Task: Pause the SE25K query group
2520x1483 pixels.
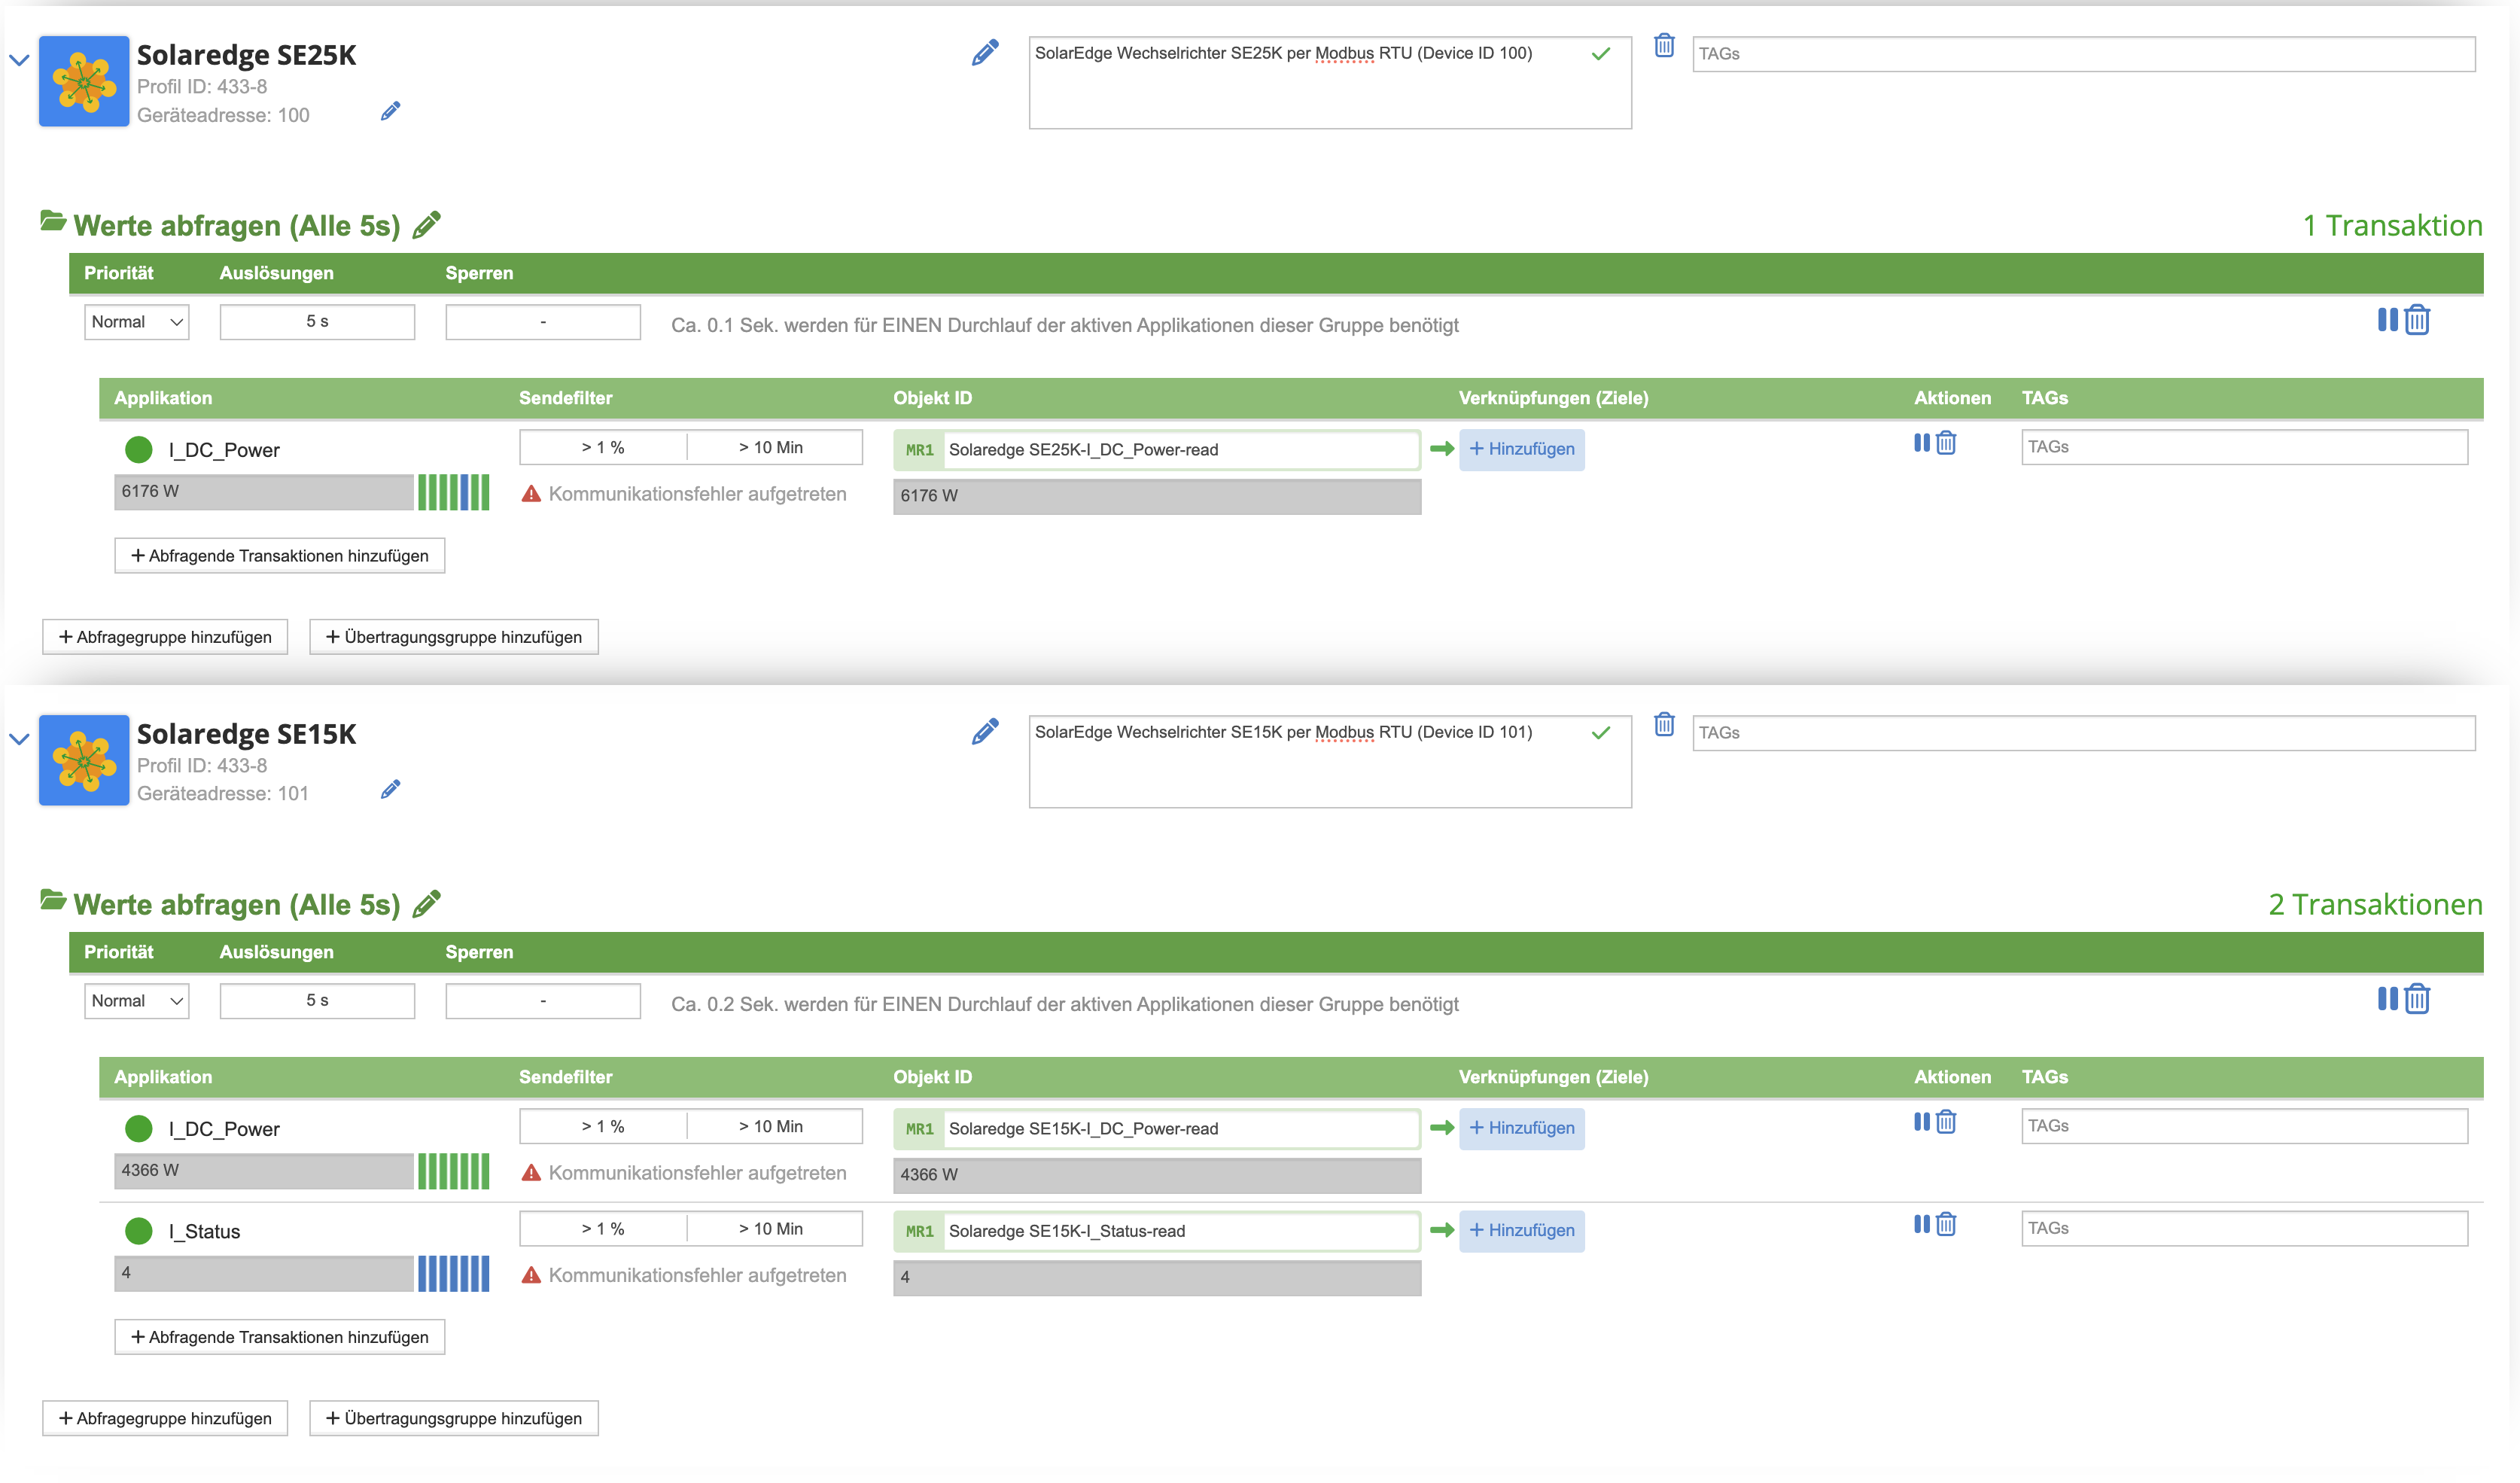Action: (x=2388, y=320)
